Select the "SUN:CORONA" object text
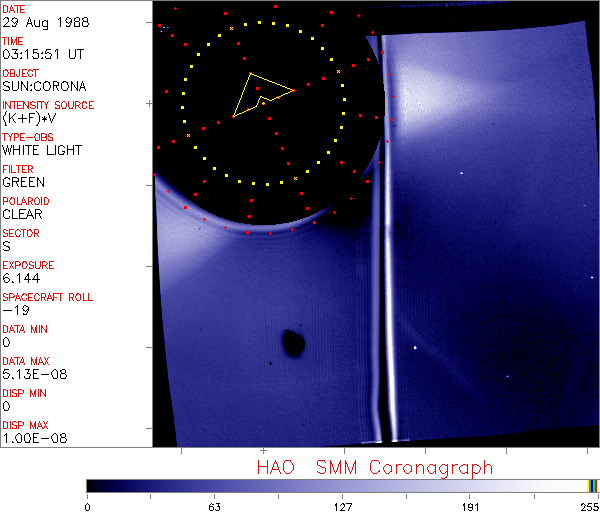600x512 pixels. 44,86
